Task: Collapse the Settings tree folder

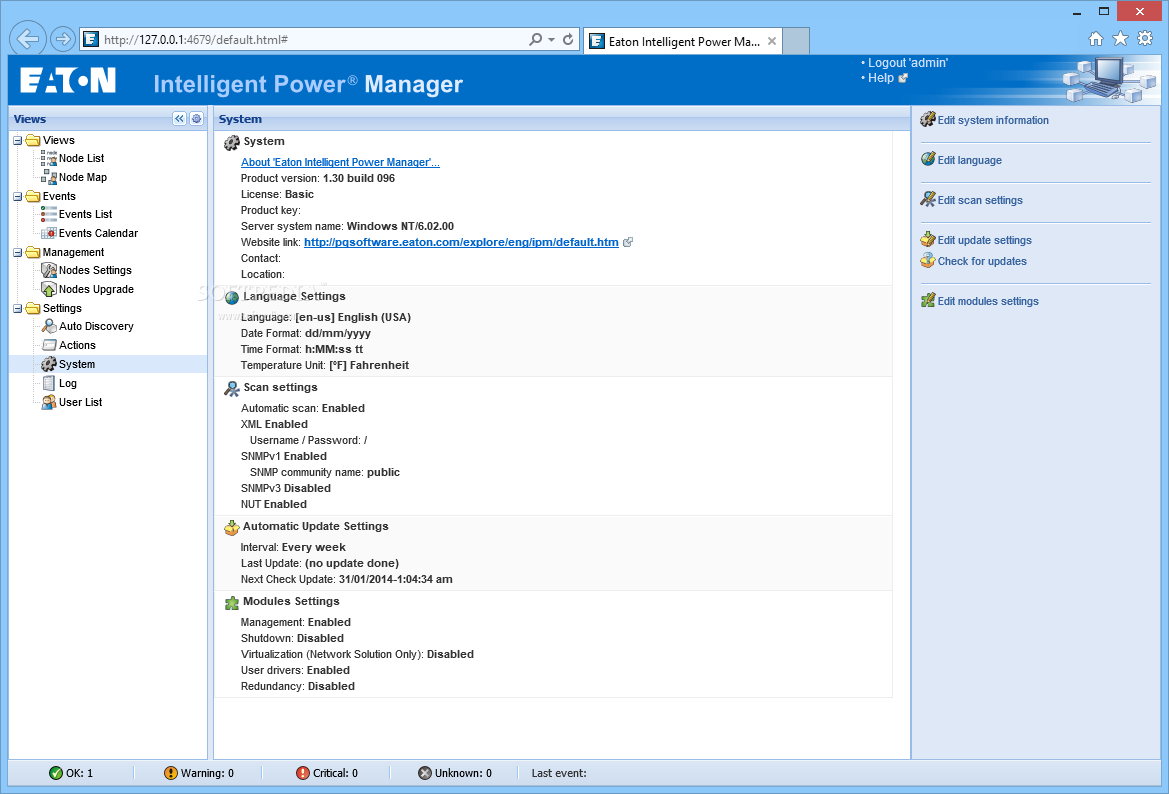Action: pyautogui.click(x=18, y=308)
